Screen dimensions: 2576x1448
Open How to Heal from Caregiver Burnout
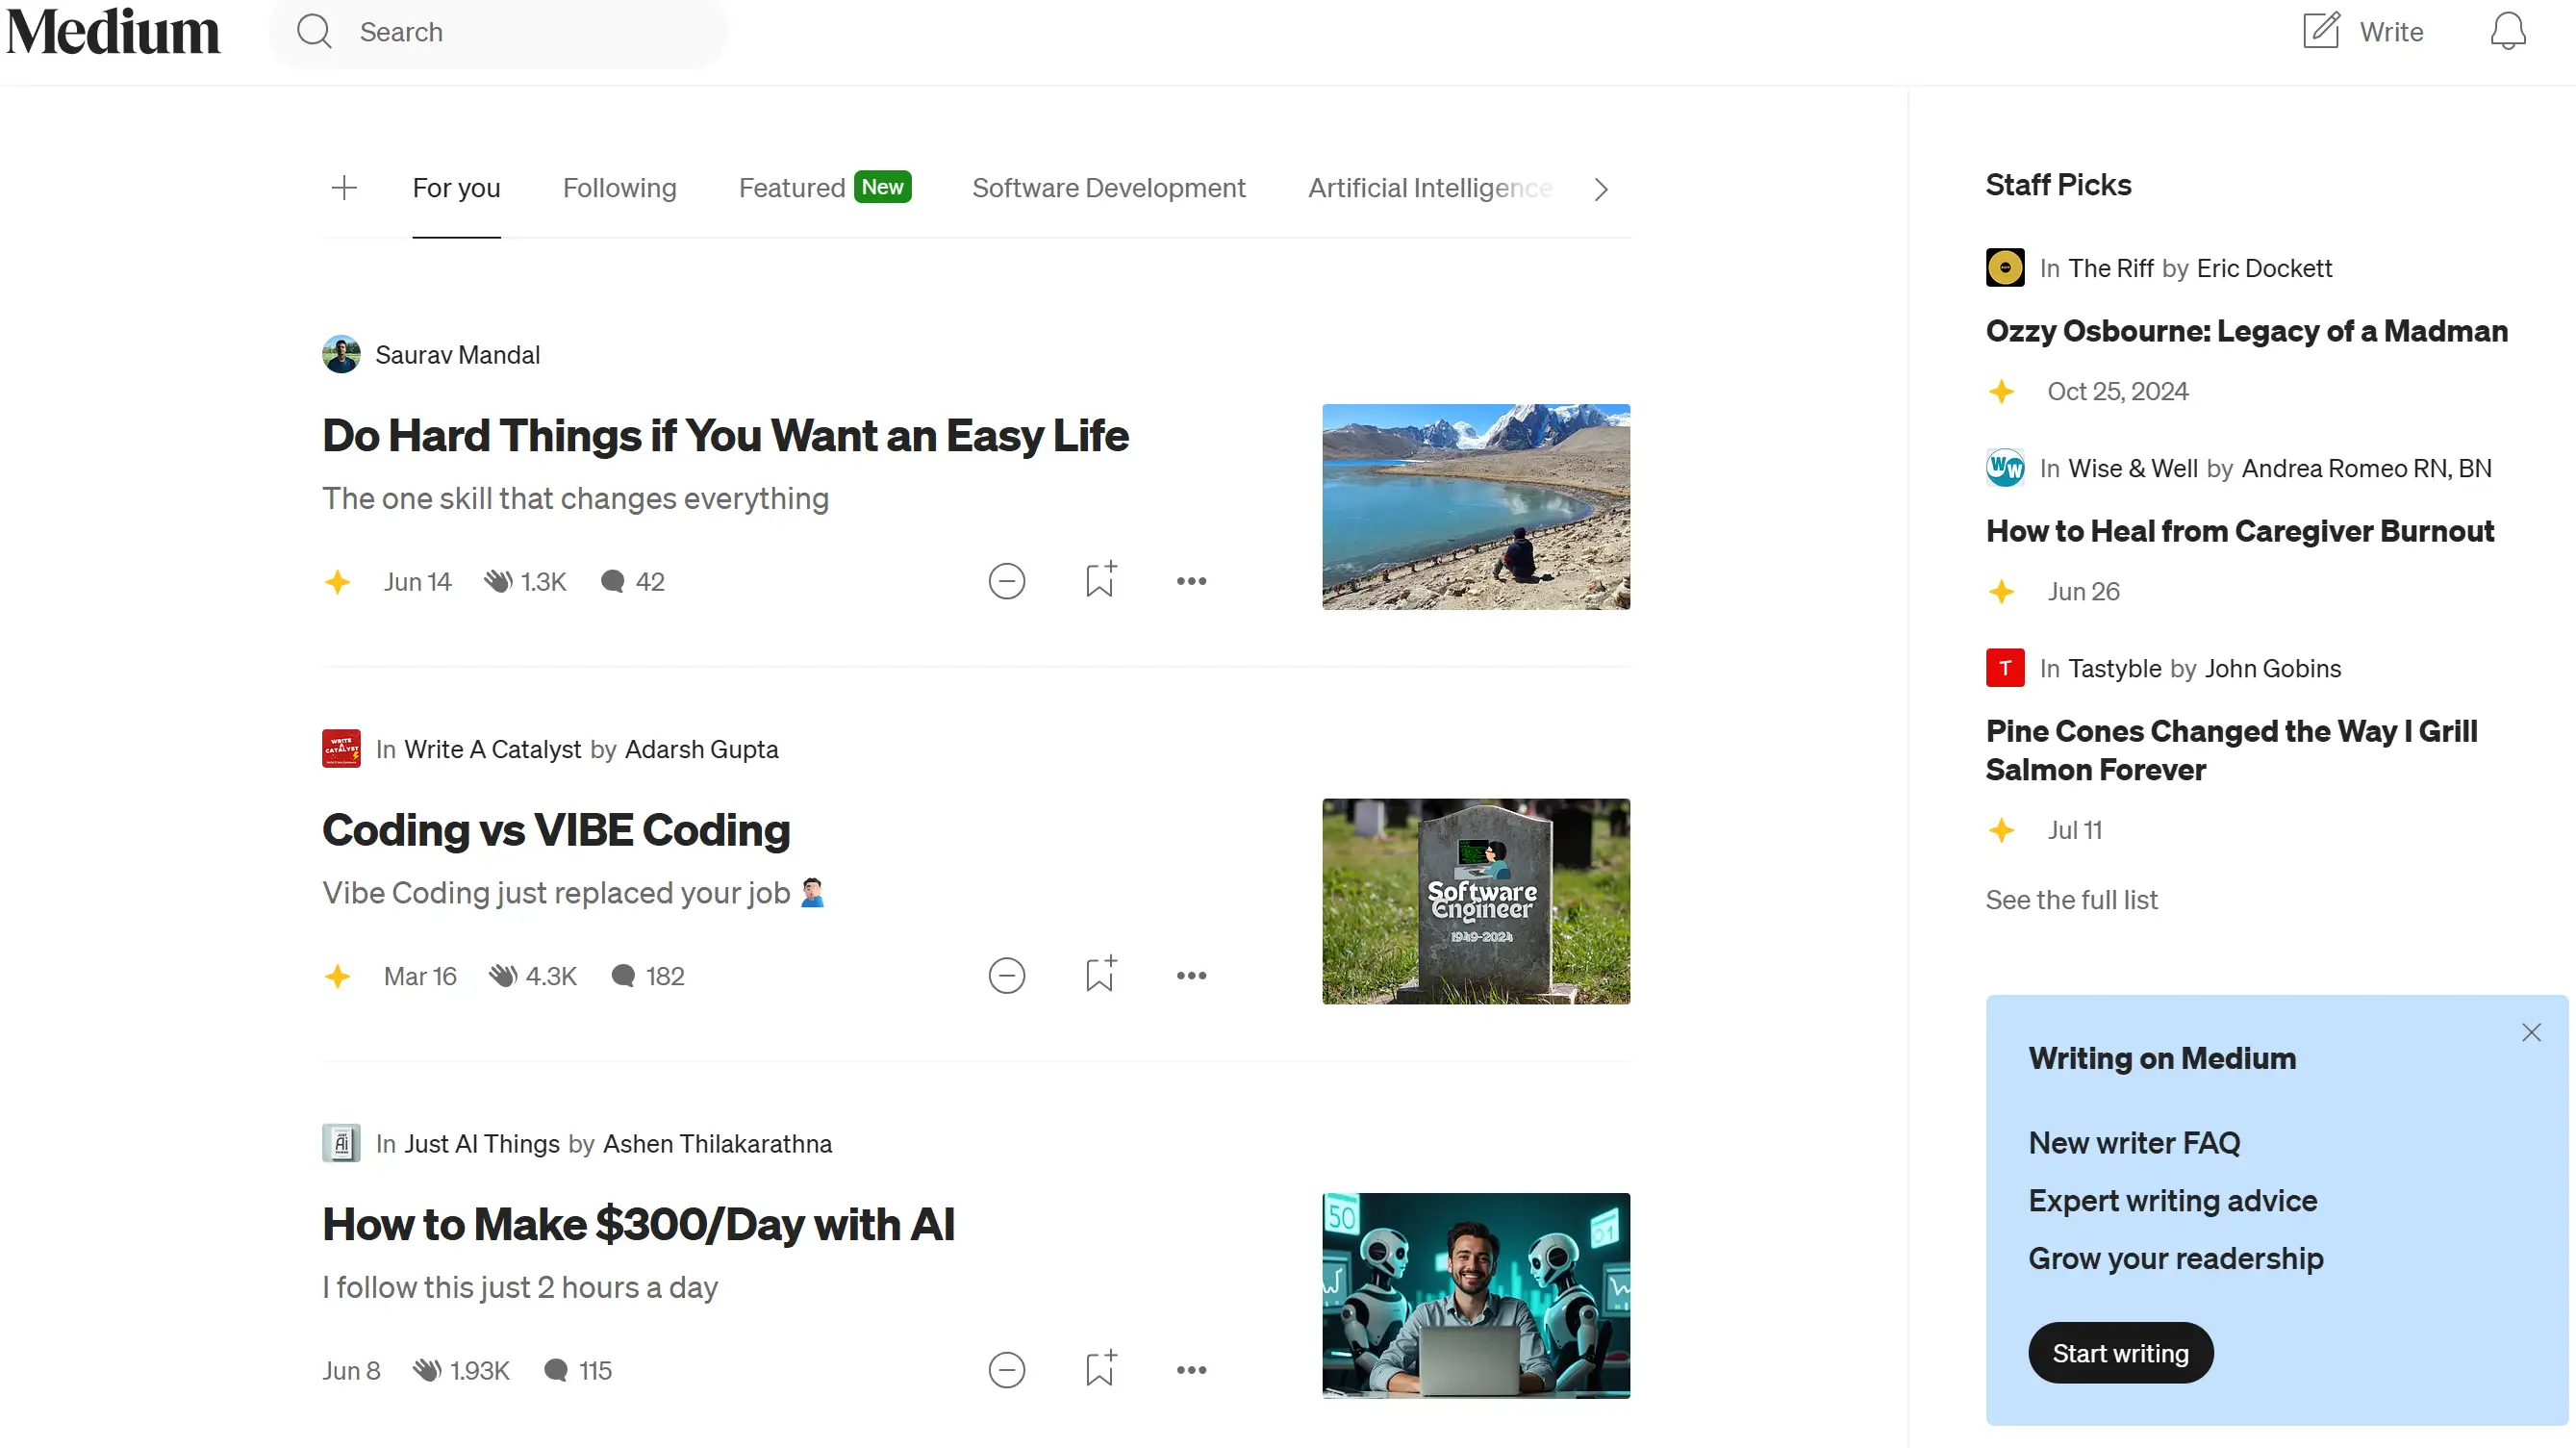pyautogui.click(x=2239, y=531)
